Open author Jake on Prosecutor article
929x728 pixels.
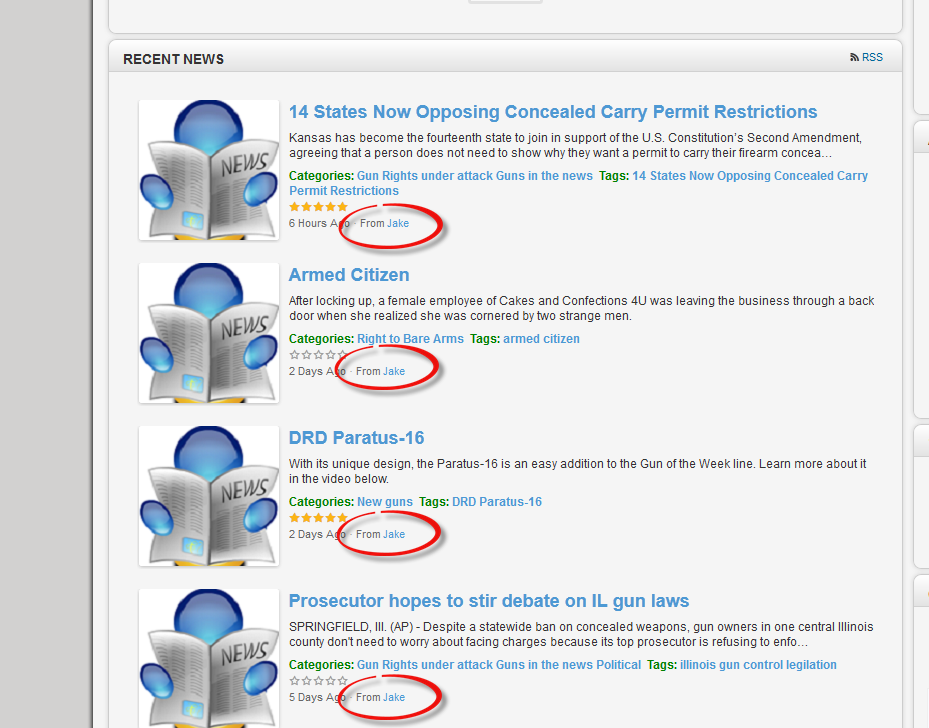click(394, 697)
